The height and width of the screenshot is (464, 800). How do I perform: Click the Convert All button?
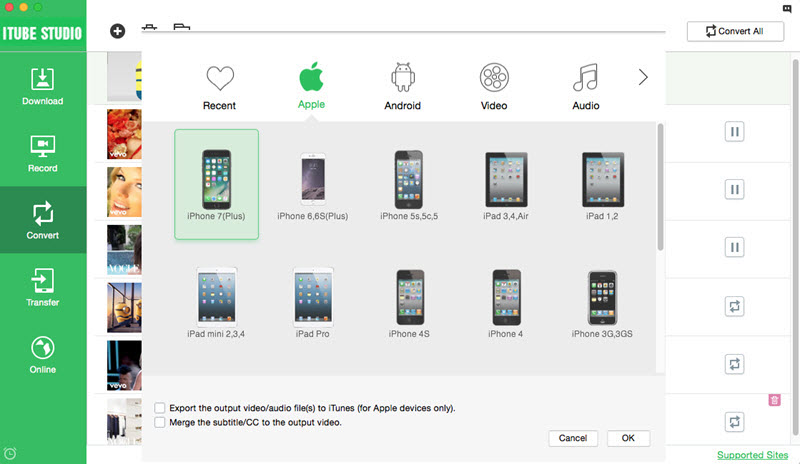[735, 31]
